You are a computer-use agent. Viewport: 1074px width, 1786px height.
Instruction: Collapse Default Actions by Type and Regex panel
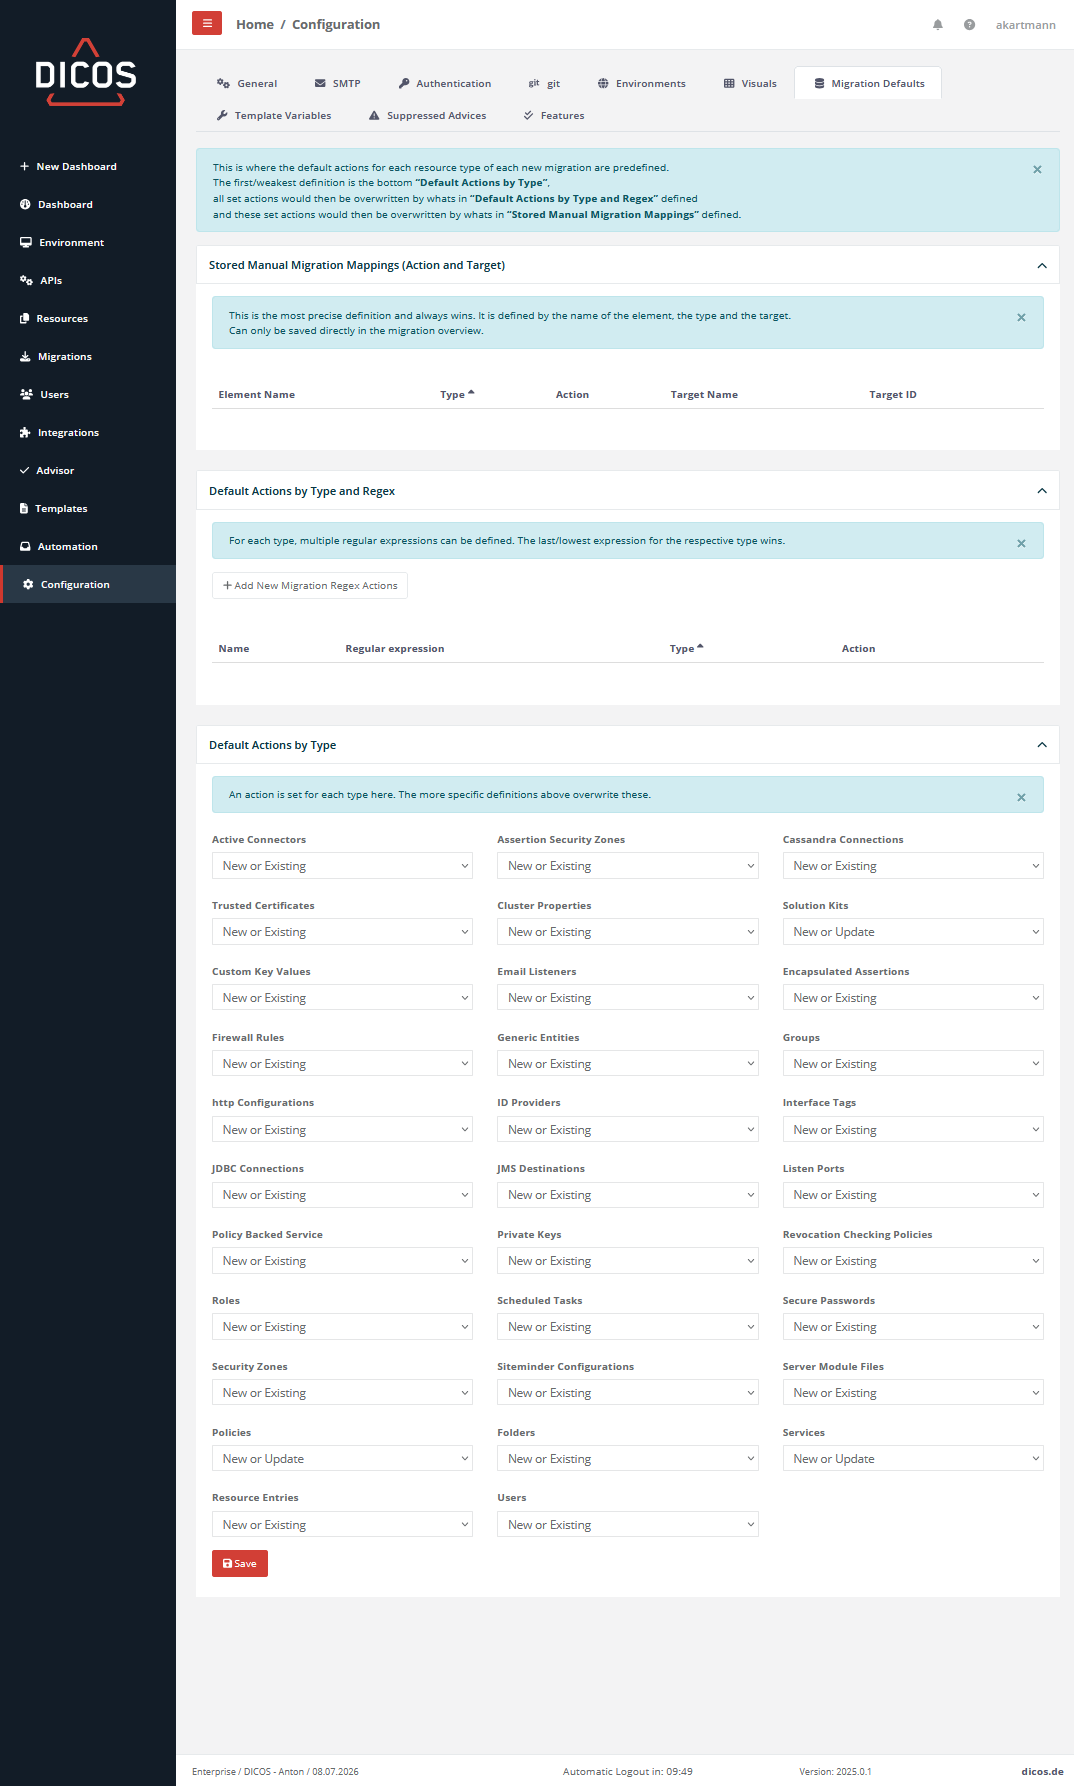click(1042, 491)
